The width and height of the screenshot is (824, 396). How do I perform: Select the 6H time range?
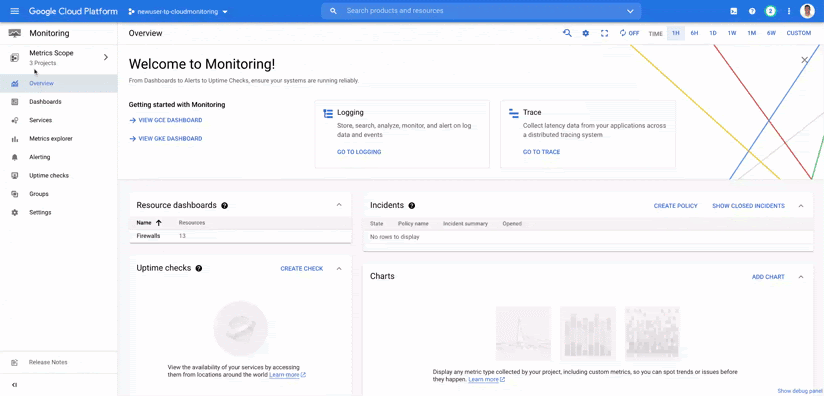tap(694, 33)
